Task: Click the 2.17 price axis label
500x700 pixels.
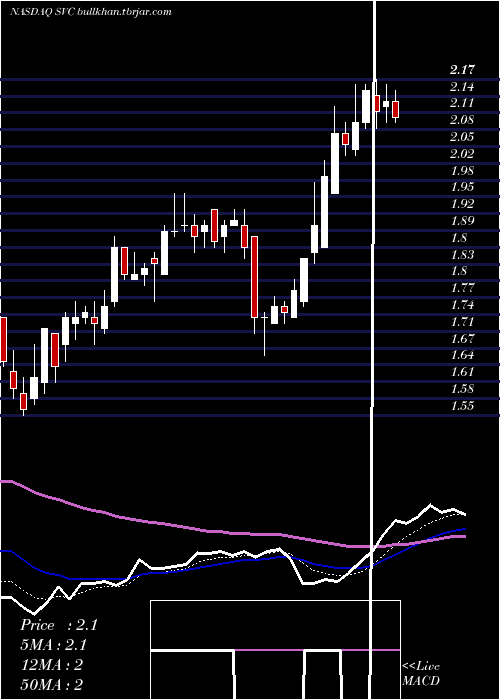Action: (462, 70)
